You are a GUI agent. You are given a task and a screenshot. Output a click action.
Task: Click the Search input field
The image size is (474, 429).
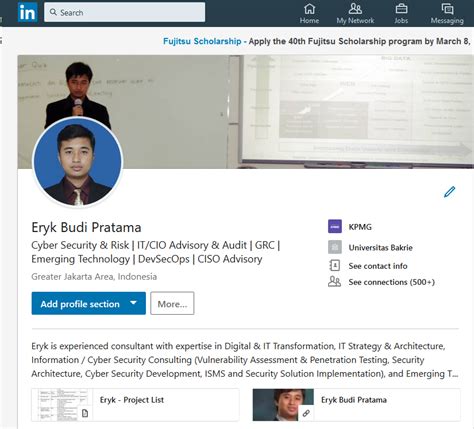[125, 12]
